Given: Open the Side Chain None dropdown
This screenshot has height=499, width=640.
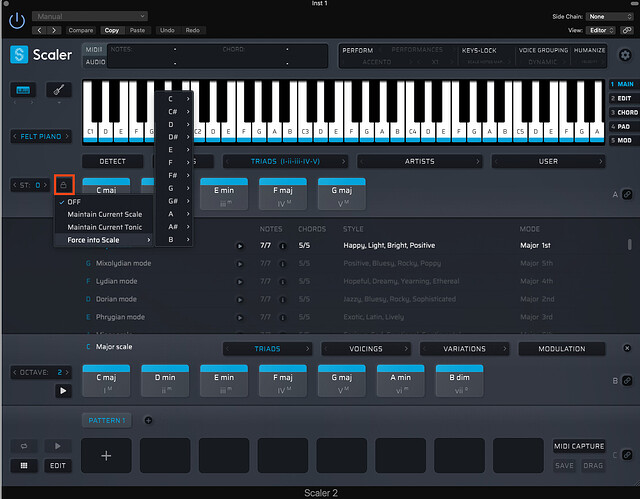Looking at the screenshot, I should pyautogui.click(x=610, y=17).
